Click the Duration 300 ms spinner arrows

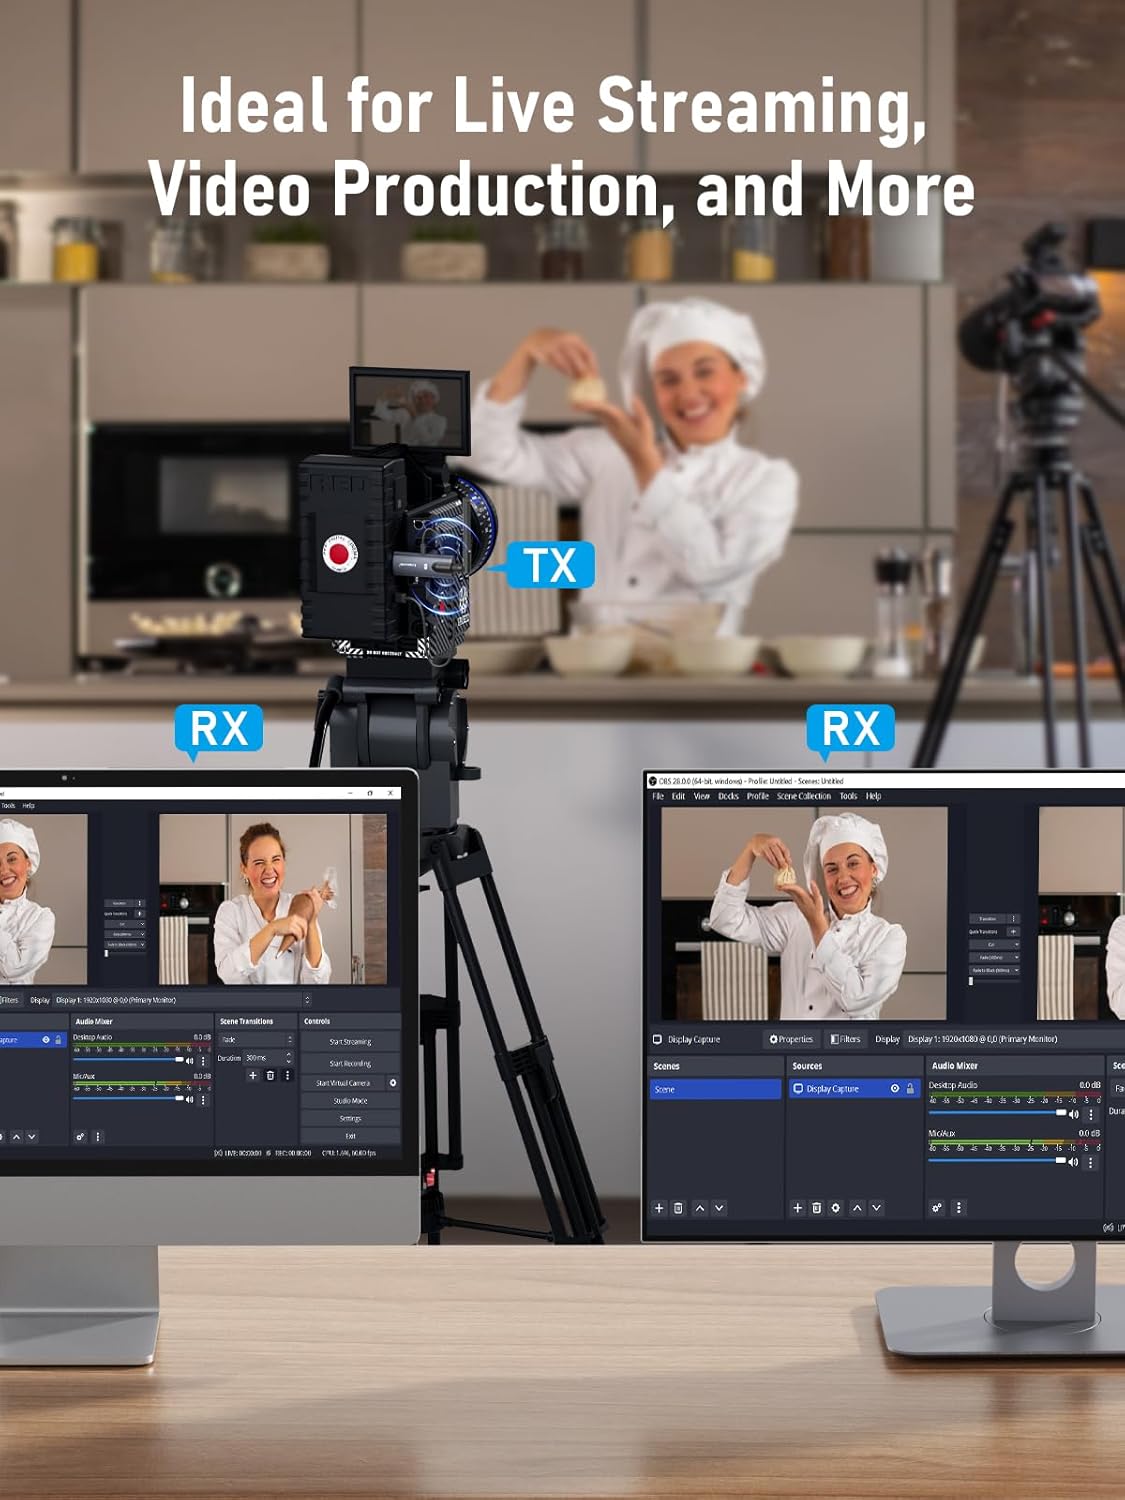coord(289,1058)
